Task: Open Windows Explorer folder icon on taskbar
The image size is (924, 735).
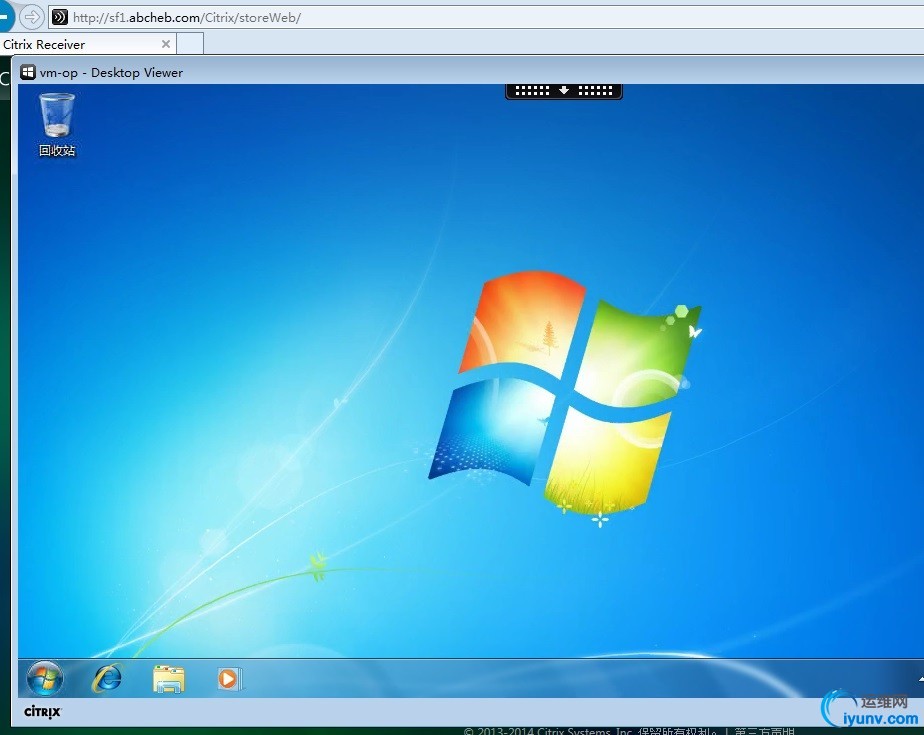Action: click(168, 678)
